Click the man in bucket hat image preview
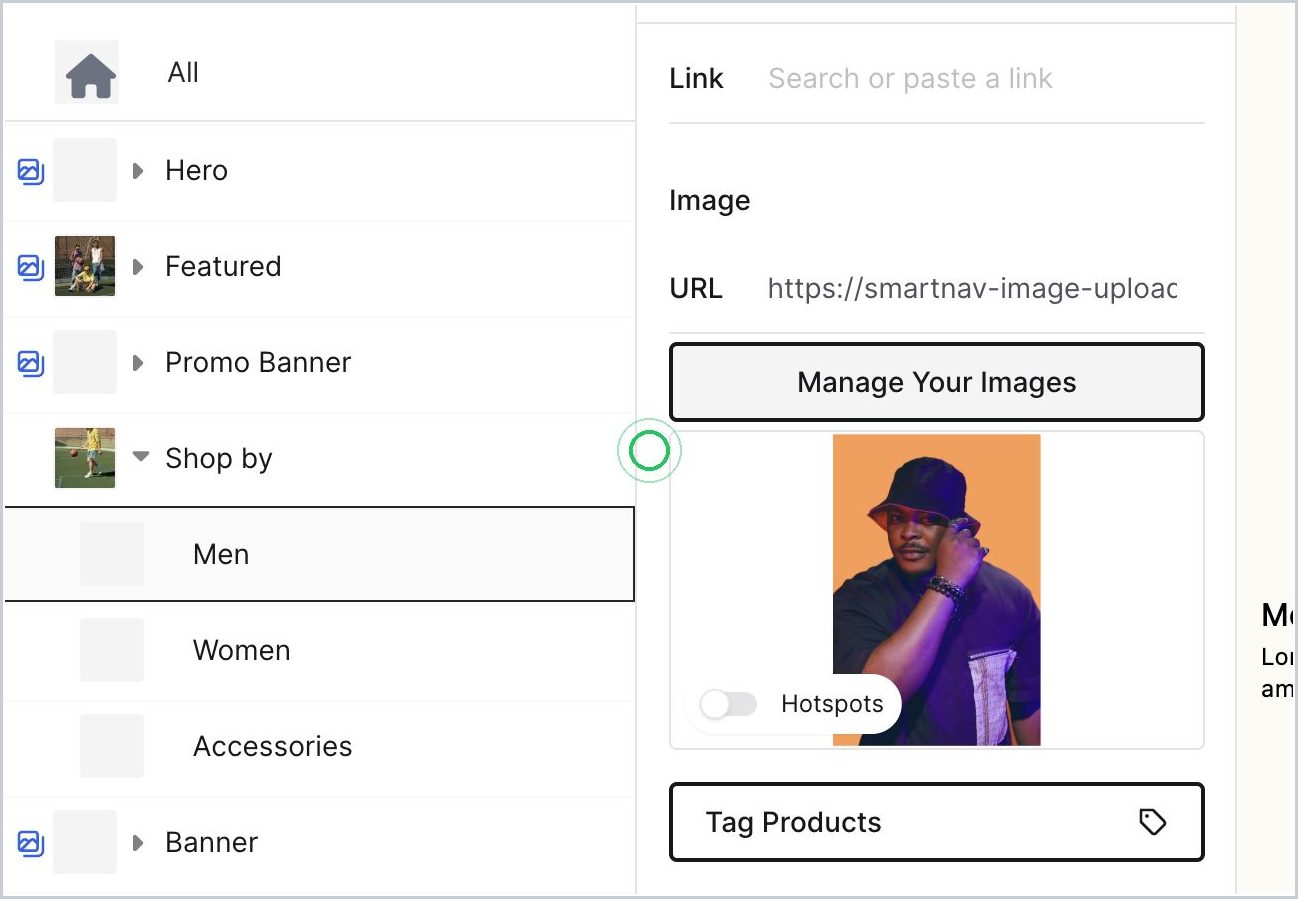Image resolution: width=1298 pixels, height=899 pixels. pyautogui.click(x=937, y=590)
